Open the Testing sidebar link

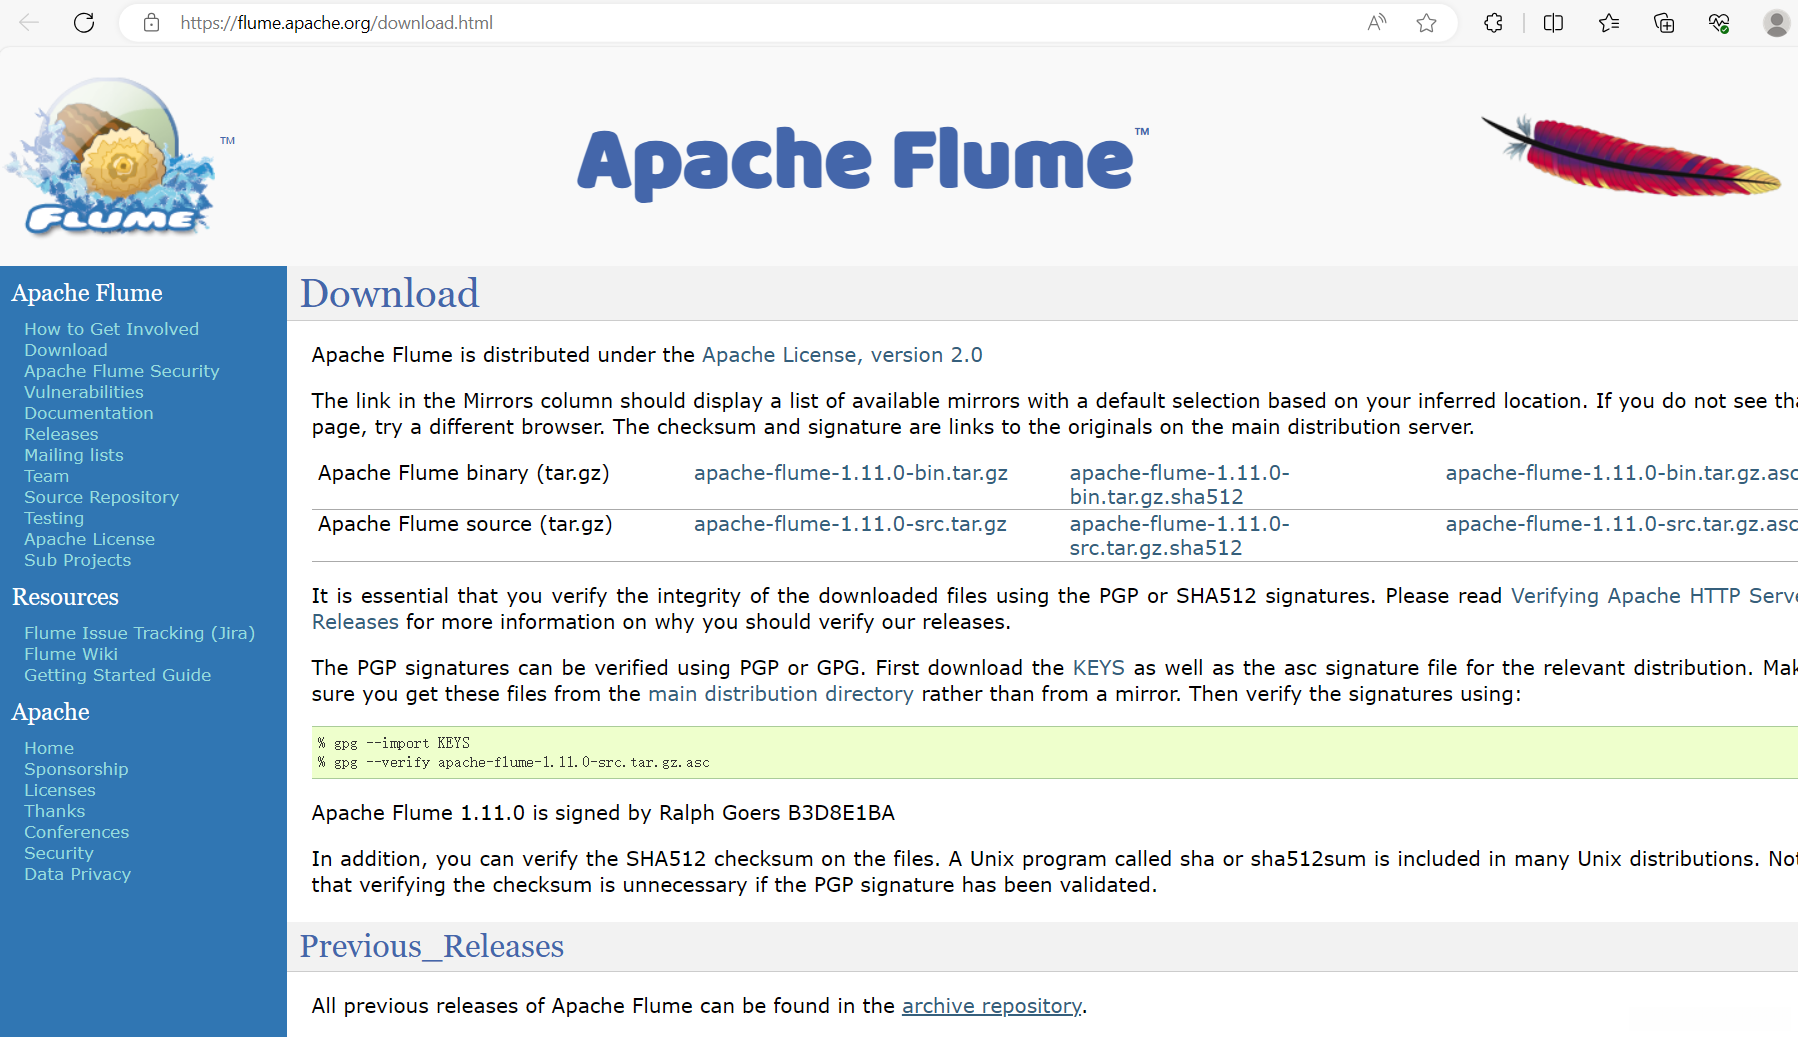pyautogui.click(x=54, y=518)
